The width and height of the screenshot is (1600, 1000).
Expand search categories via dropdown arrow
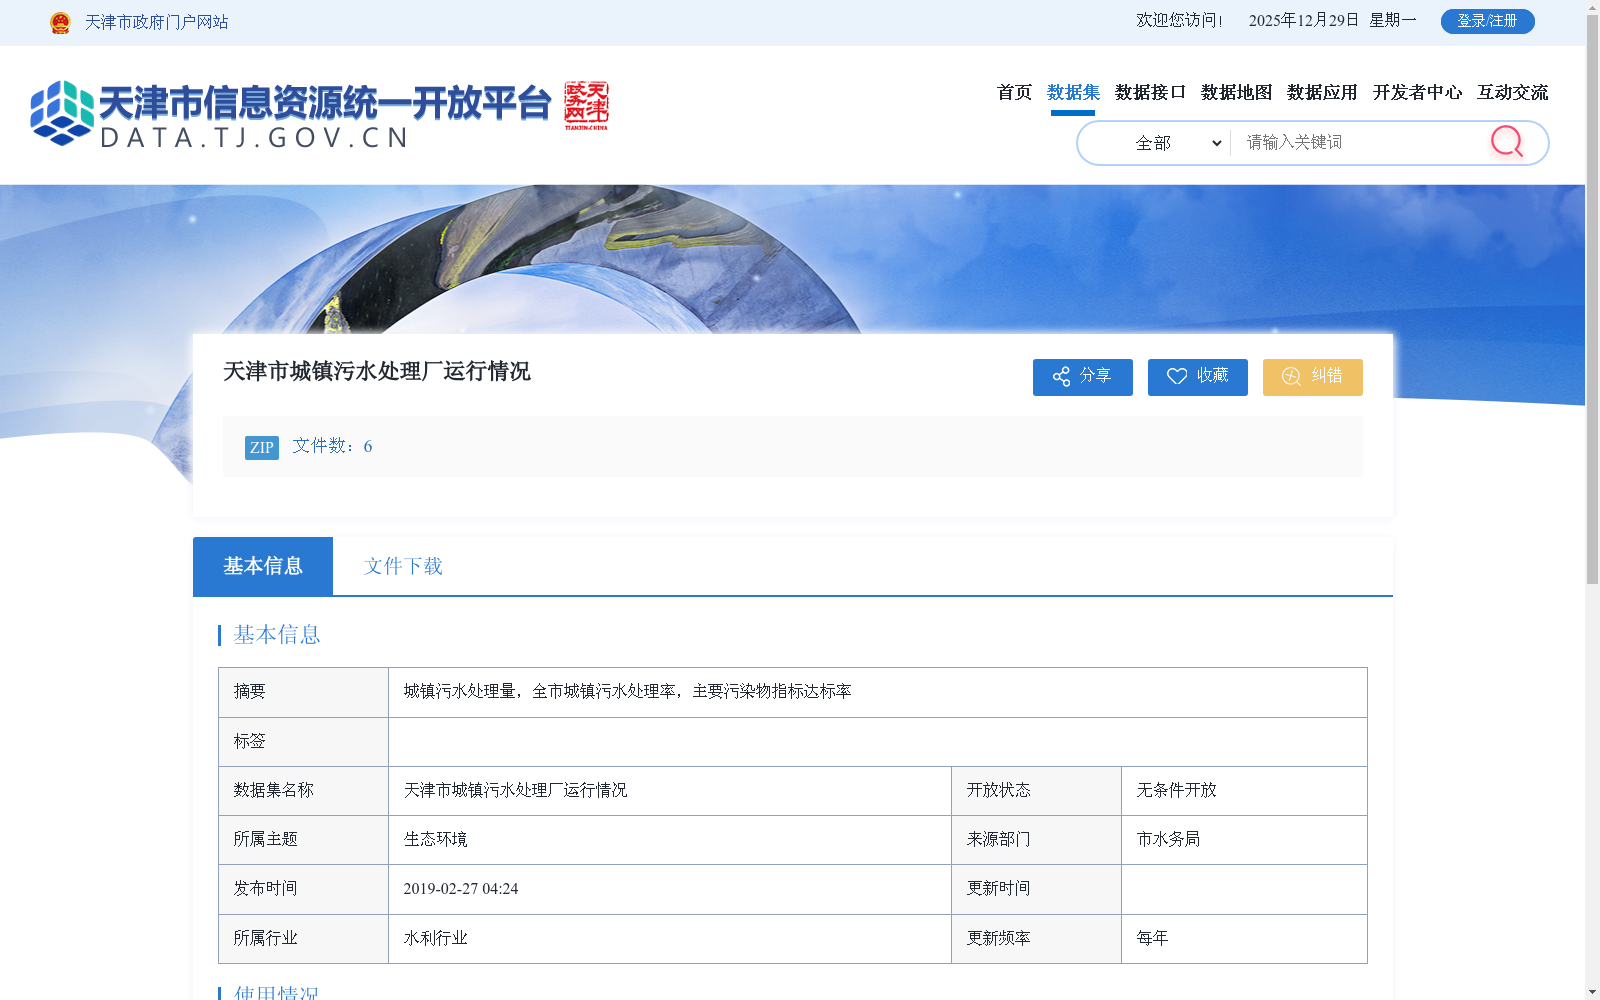pos(1216,143)
